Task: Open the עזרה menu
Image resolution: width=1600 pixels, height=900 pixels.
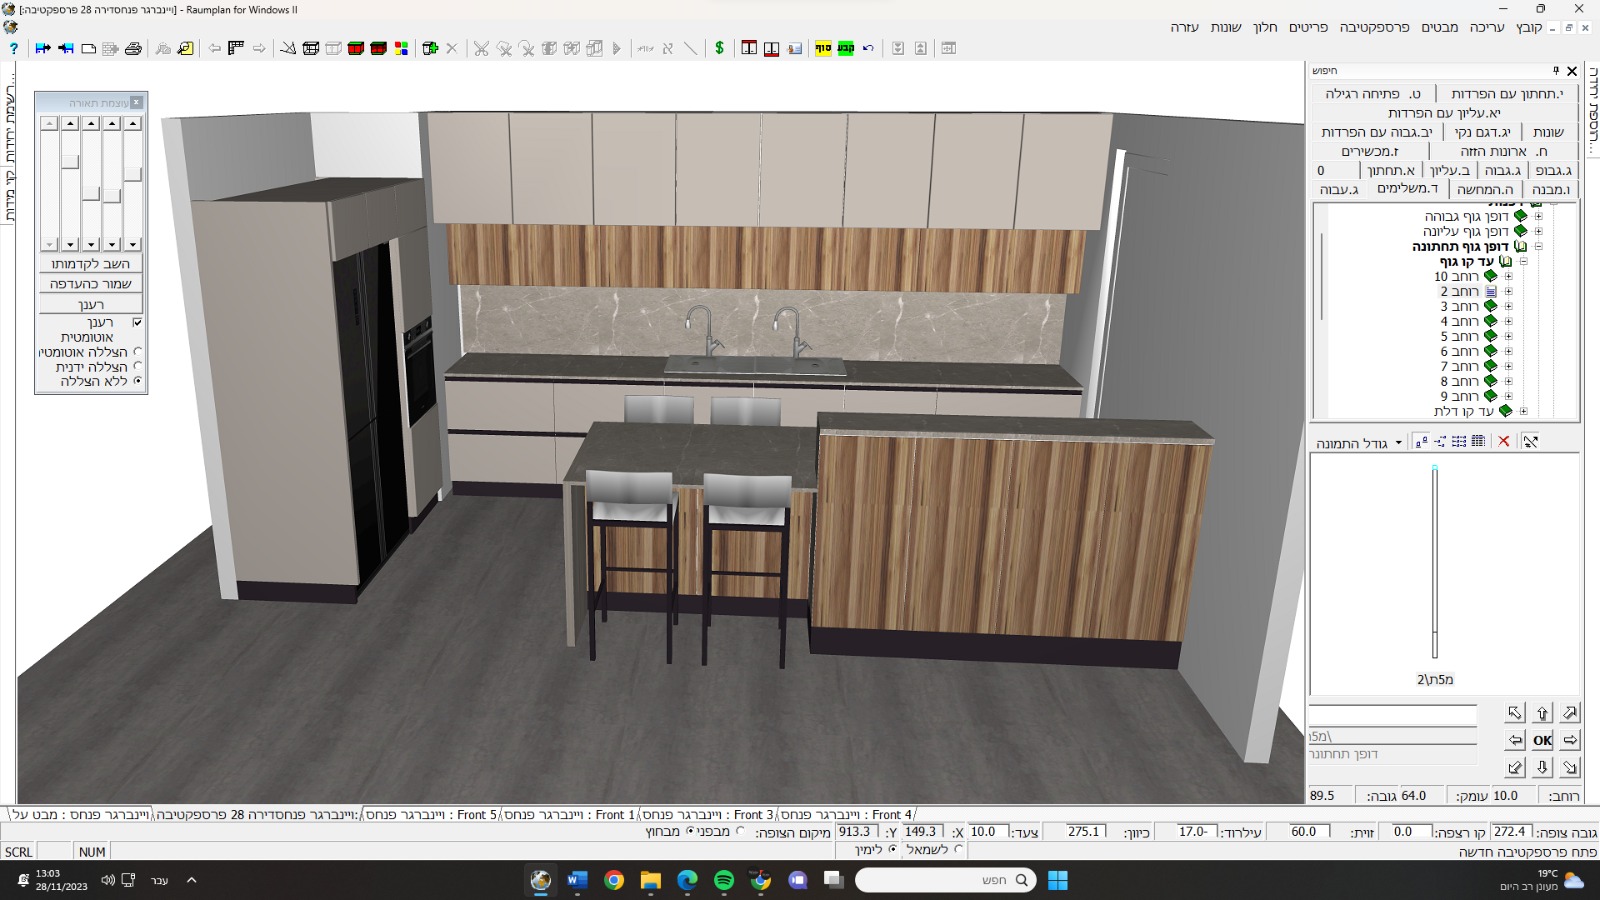Action: (1185, 28)
